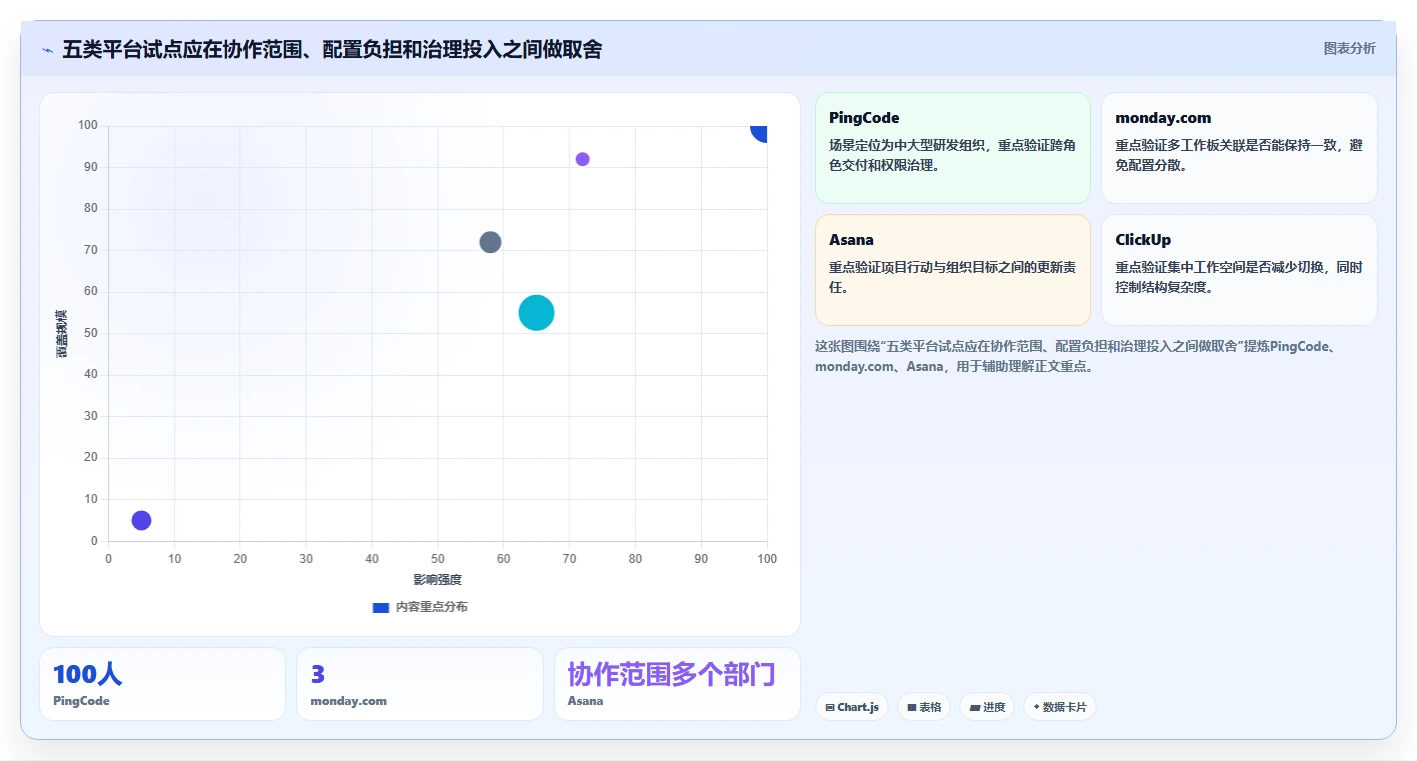Click the 3 monday.com stat card
The image size is (1417, 761).
[420, 684]
